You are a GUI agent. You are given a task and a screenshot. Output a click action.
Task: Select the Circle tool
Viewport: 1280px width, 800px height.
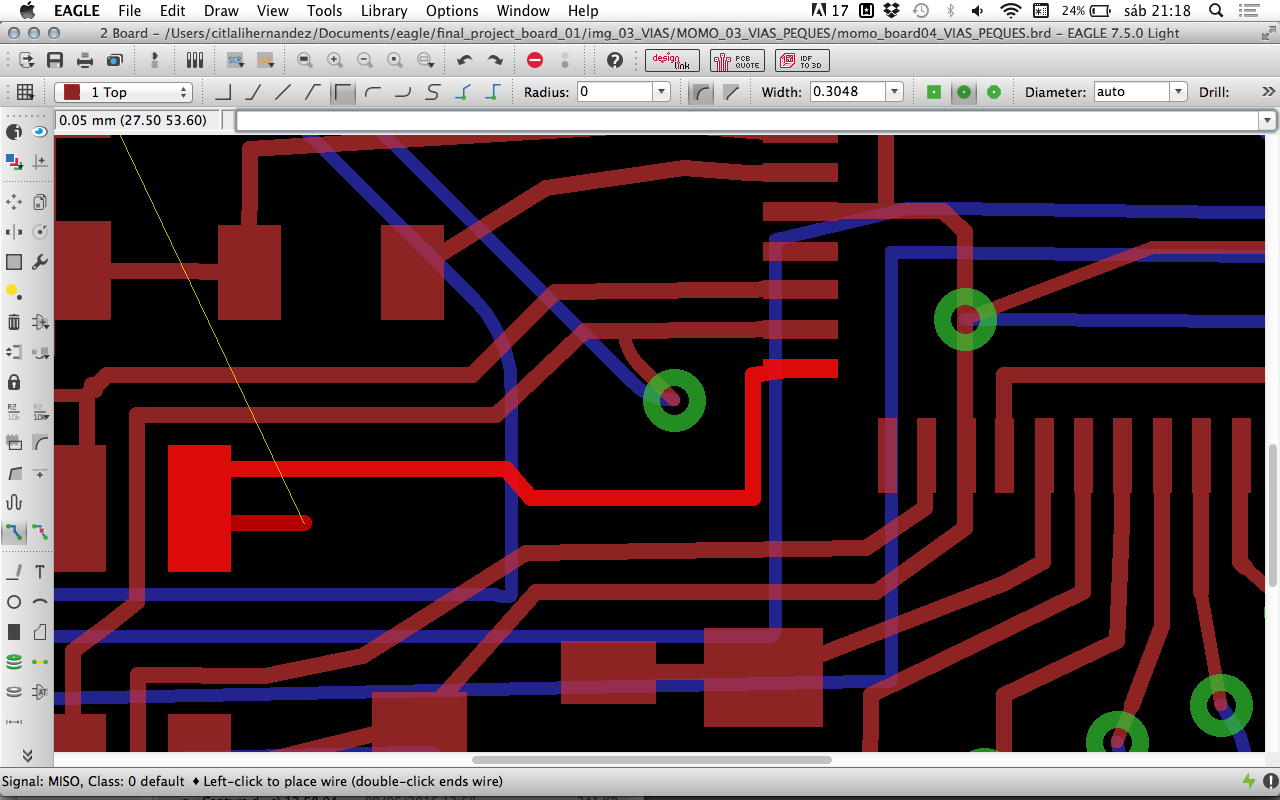14,602
